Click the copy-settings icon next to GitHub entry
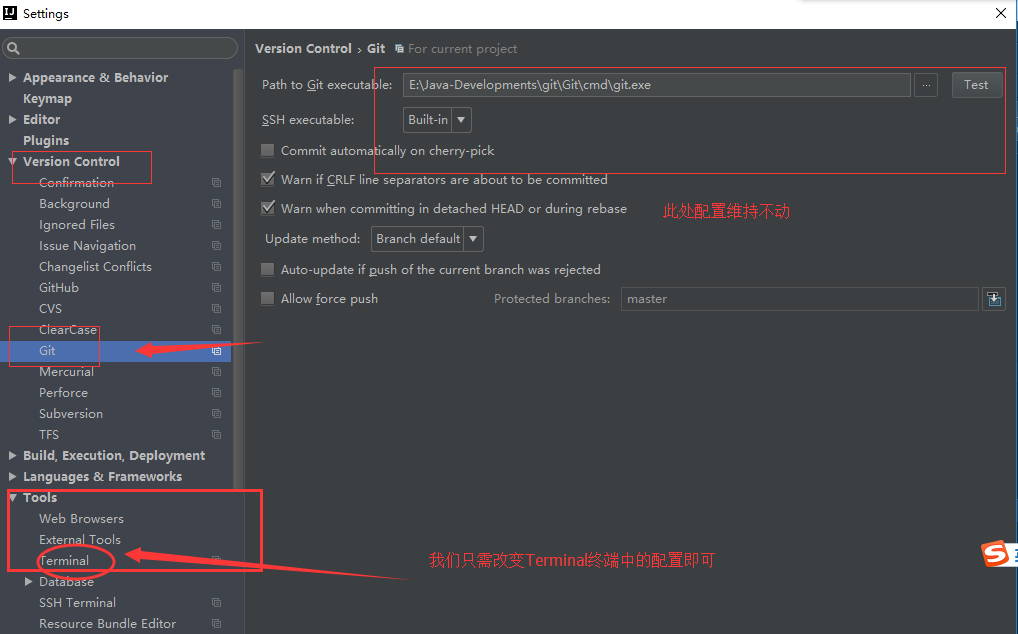Viewport: 1018px width, 634px height. click(216, 287)
